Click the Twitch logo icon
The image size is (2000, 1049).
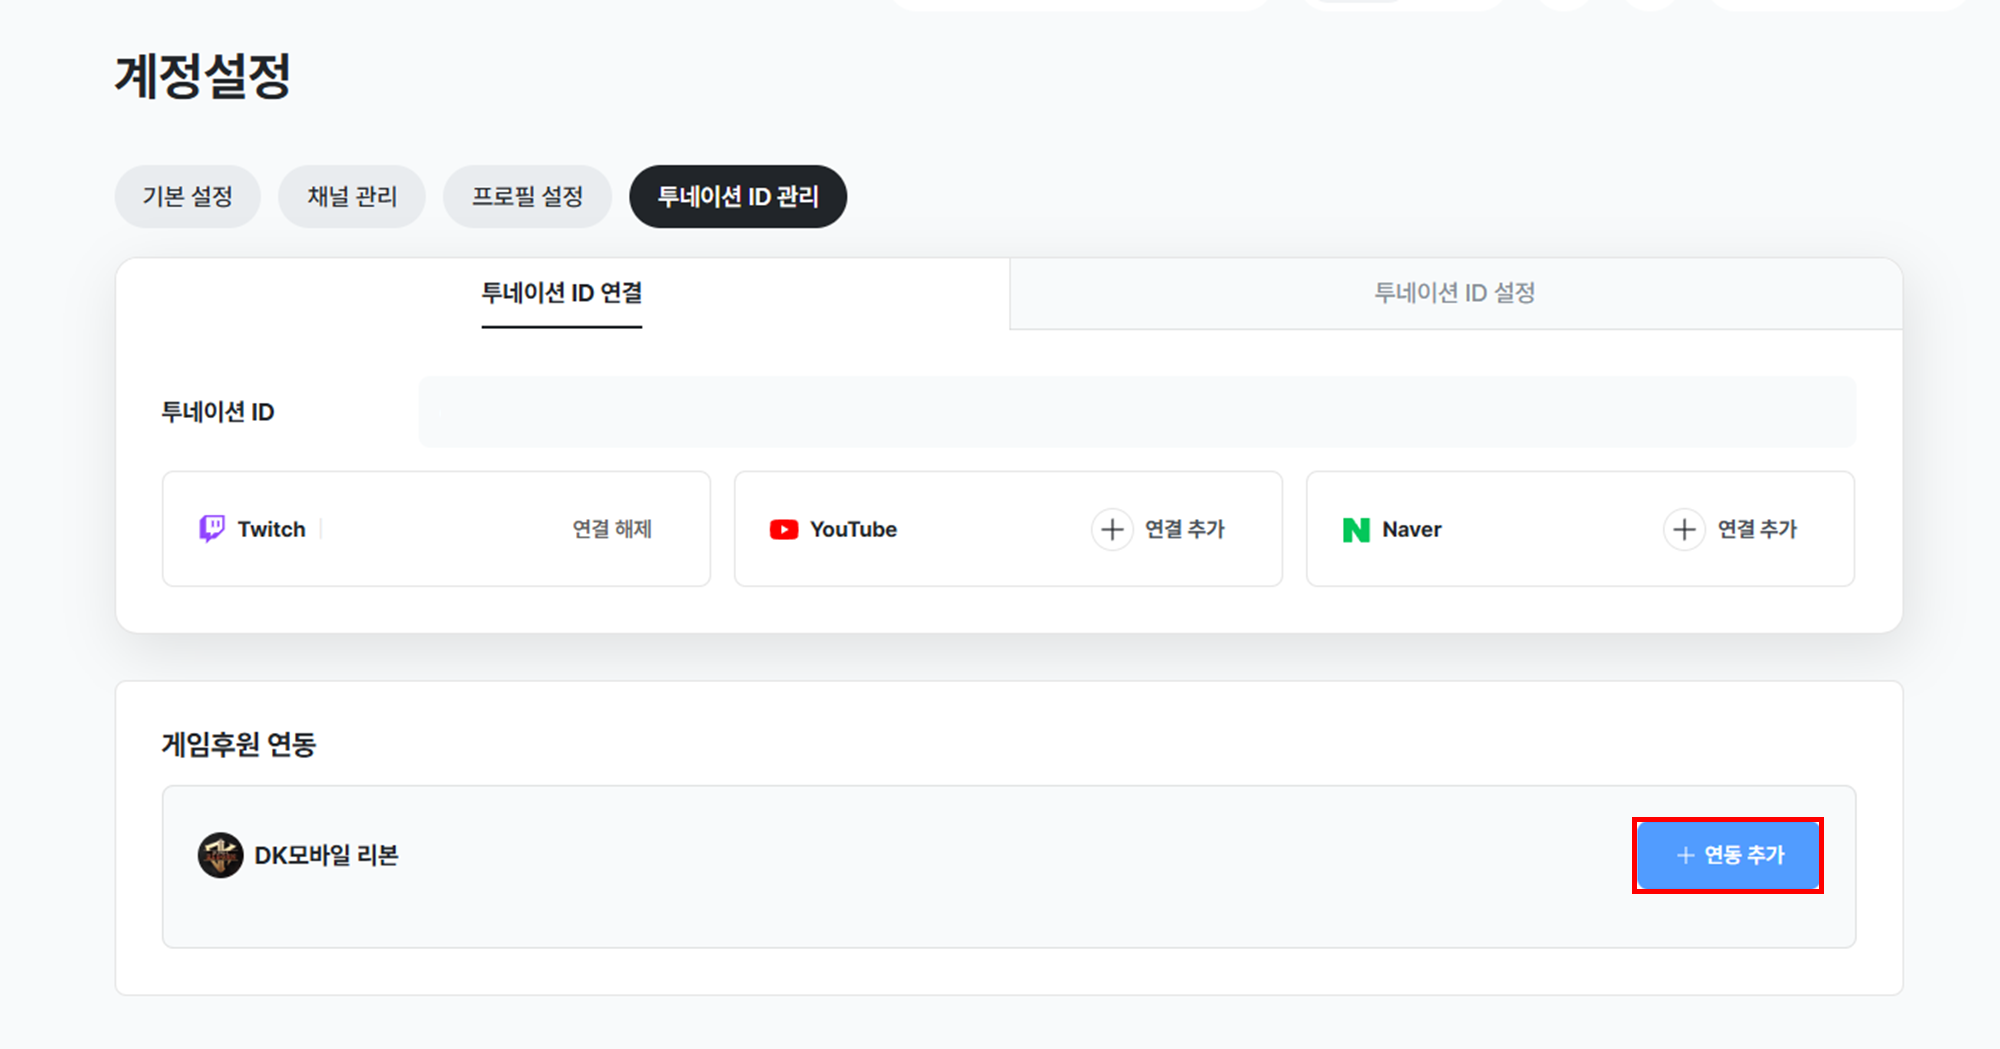pyautogui.click(x=211, y=529)
